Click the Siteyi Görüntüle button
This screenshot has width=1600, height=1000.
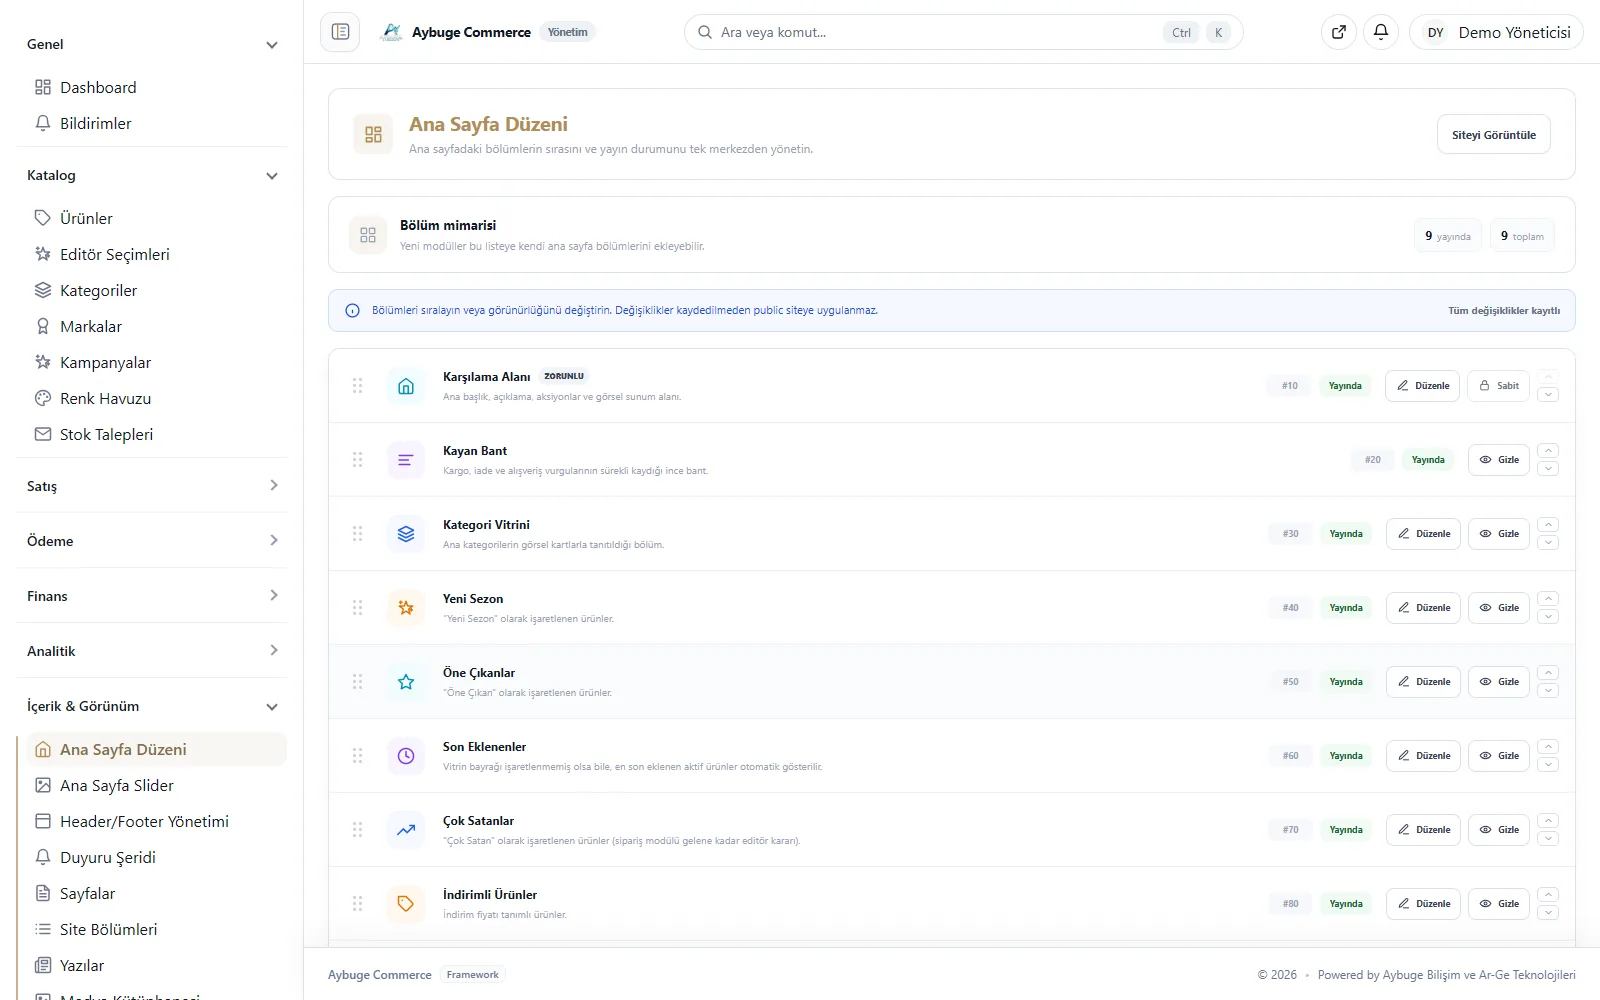point(1494,135)
